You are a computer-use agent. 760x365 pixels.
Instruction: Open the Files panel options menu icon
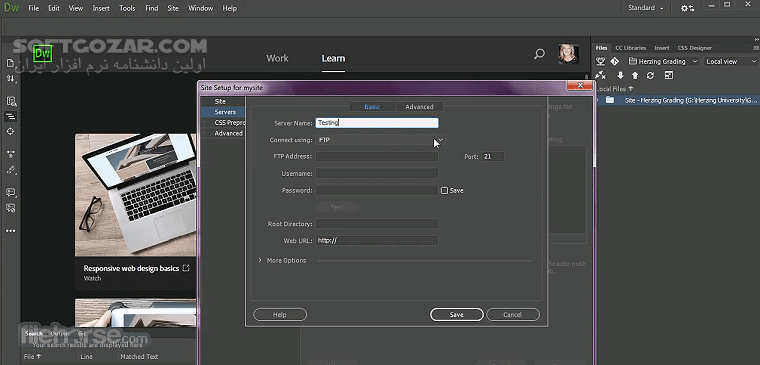click(x=756, y=48)
